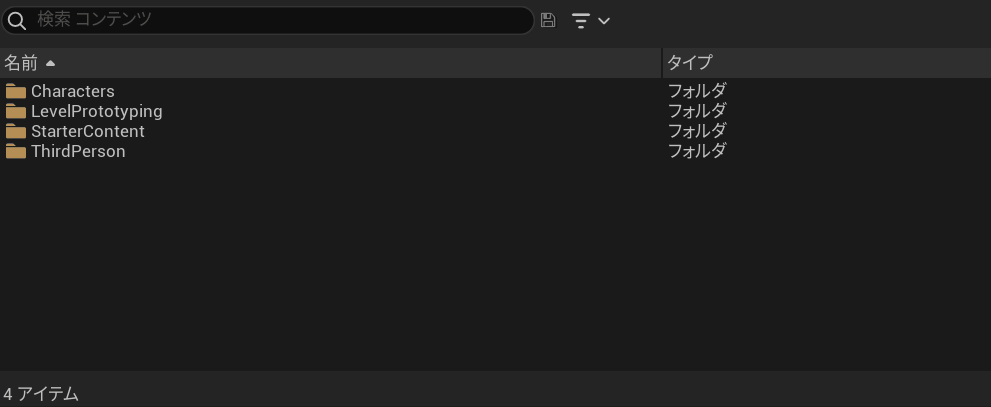Click the フォルダ type cell for ThirdPerson
This screenshot has width=991, height=407.
[697, 151]
